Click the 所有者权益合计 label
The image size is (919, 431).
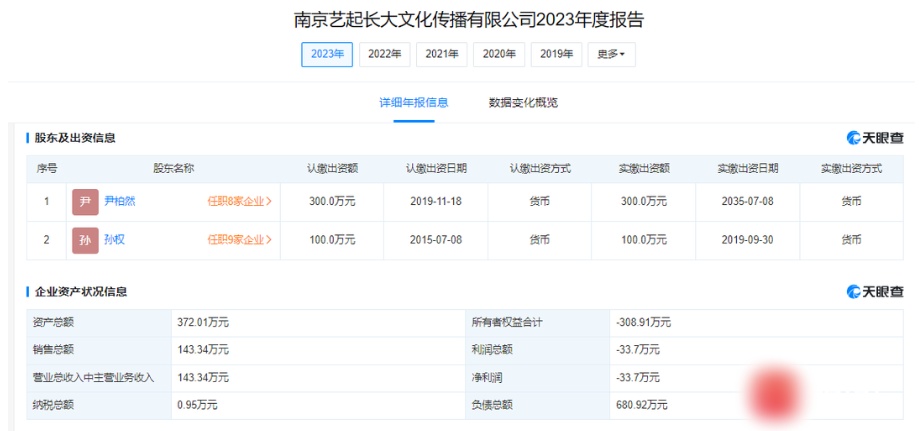(507, 323)
